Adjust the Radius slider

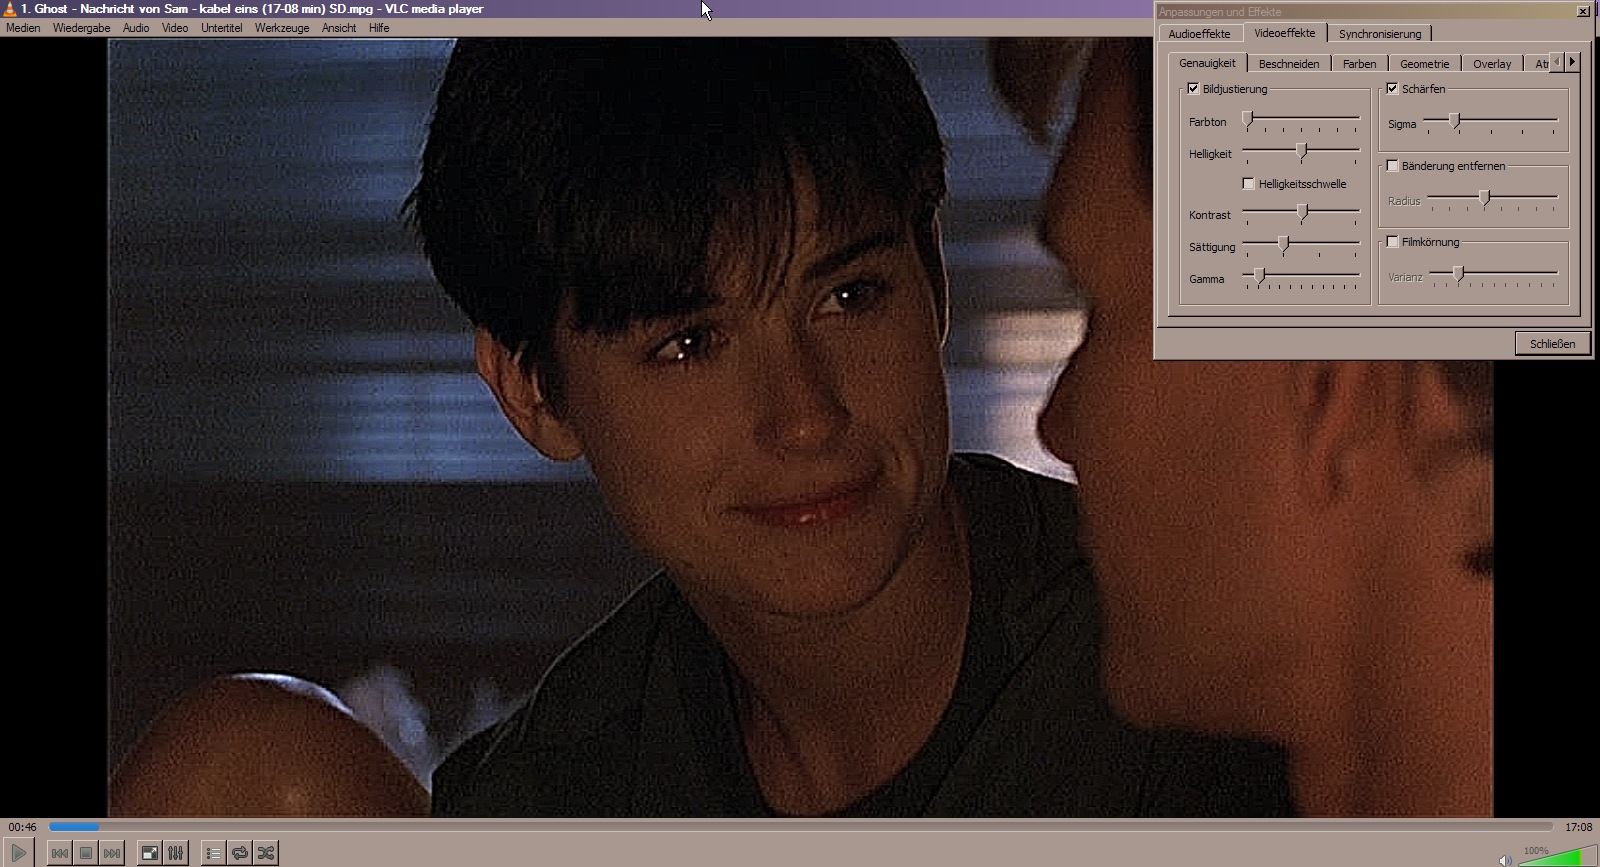(x=1492, y=200)
